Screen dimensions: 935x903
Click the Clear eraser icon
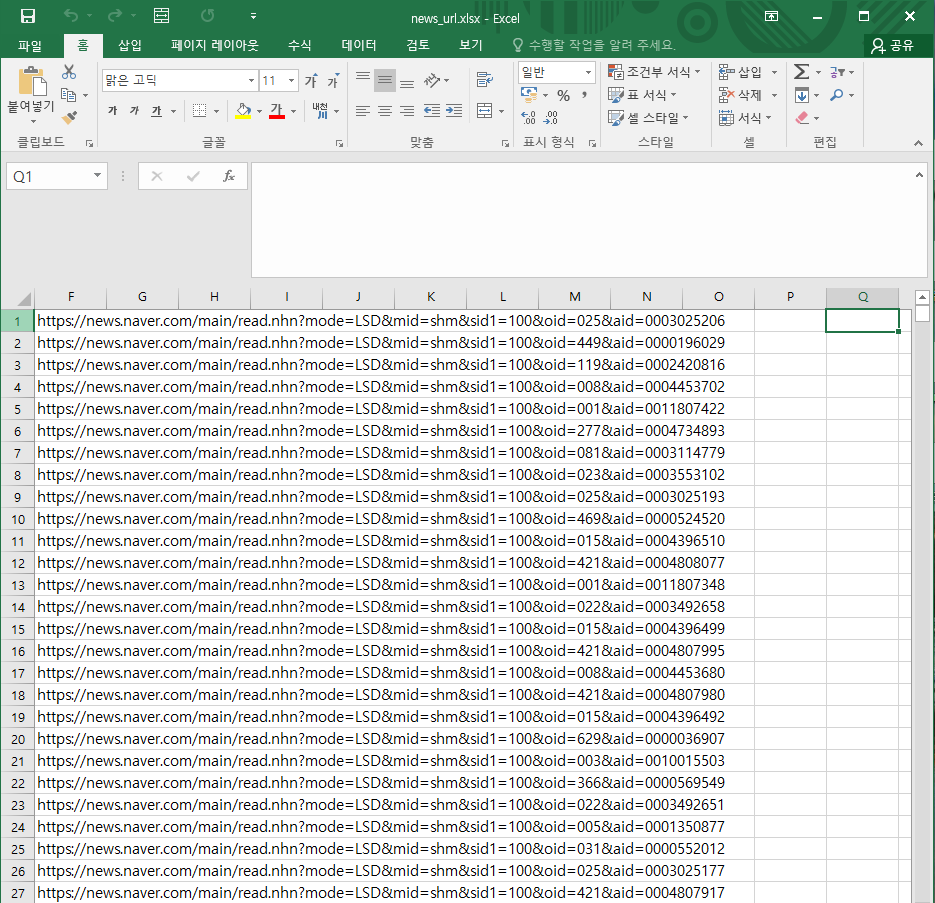802,118
